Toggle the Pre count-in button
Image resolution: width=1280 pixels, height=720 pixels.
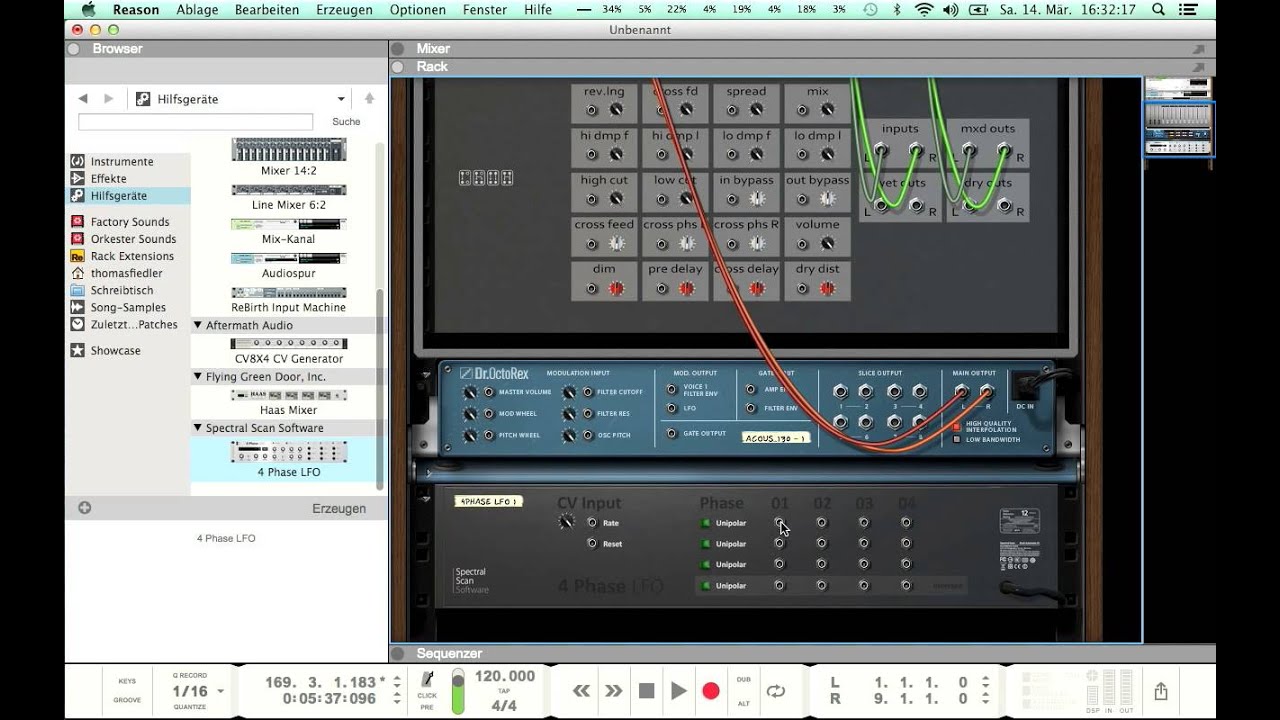(x=427, y=707)
